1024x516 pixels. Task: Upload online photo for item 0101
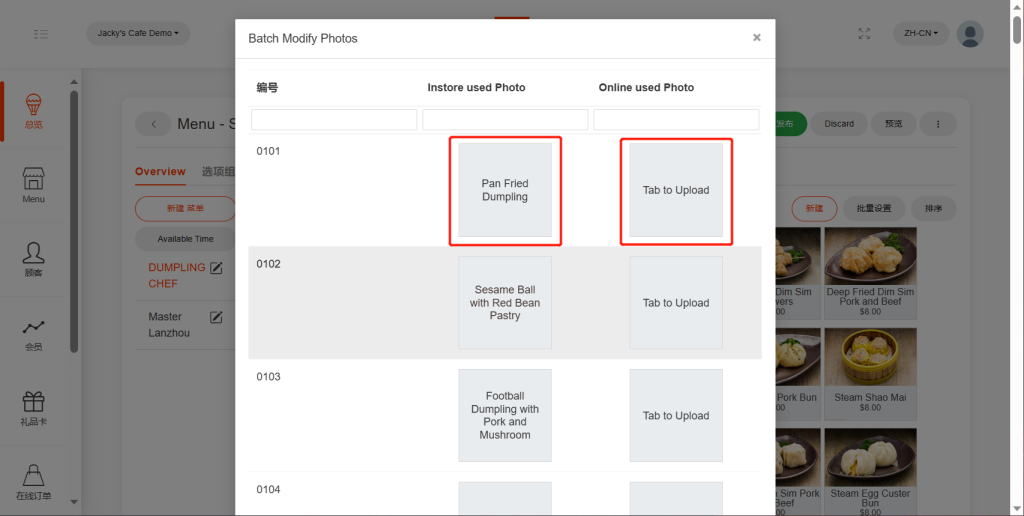point(676,190)
